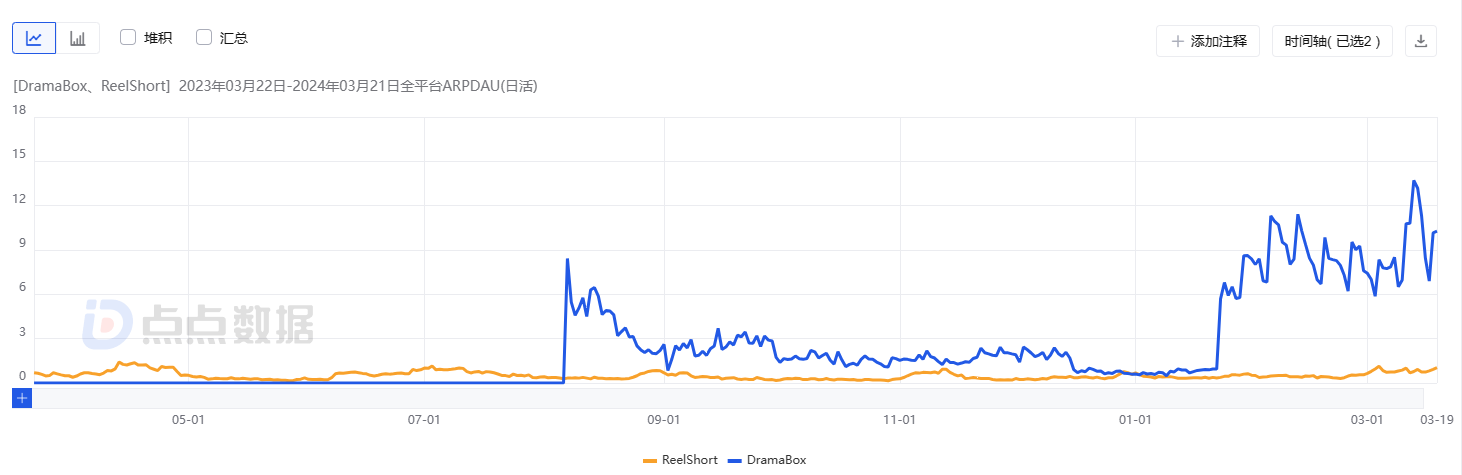Click the 点点数据 watermark logo
The image size is (1462, 475).
(198, 323)
